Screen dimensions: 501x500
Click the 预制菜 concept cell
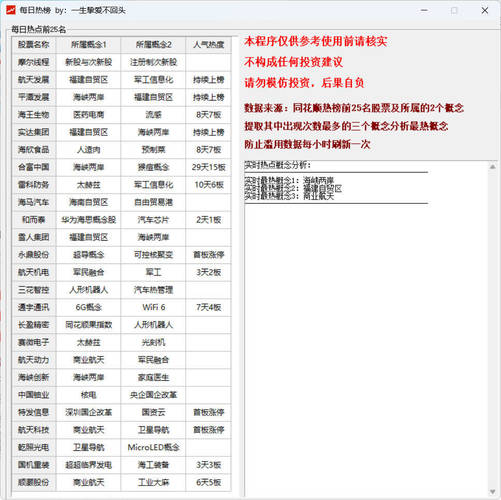(153, 150)
